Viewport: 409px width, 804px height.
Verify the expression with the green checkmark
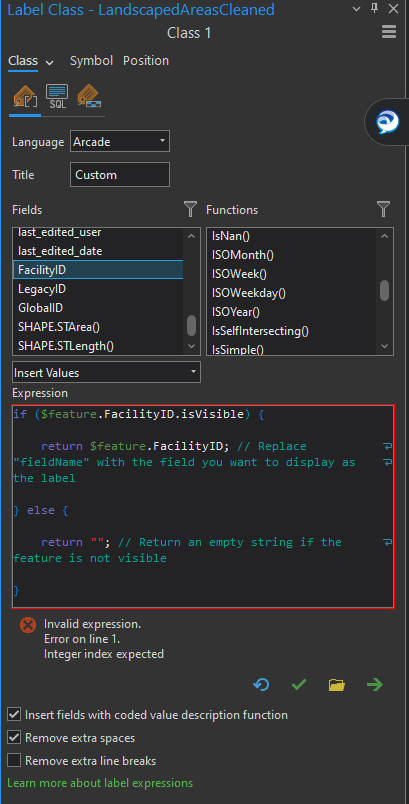(x=299, y=685)
